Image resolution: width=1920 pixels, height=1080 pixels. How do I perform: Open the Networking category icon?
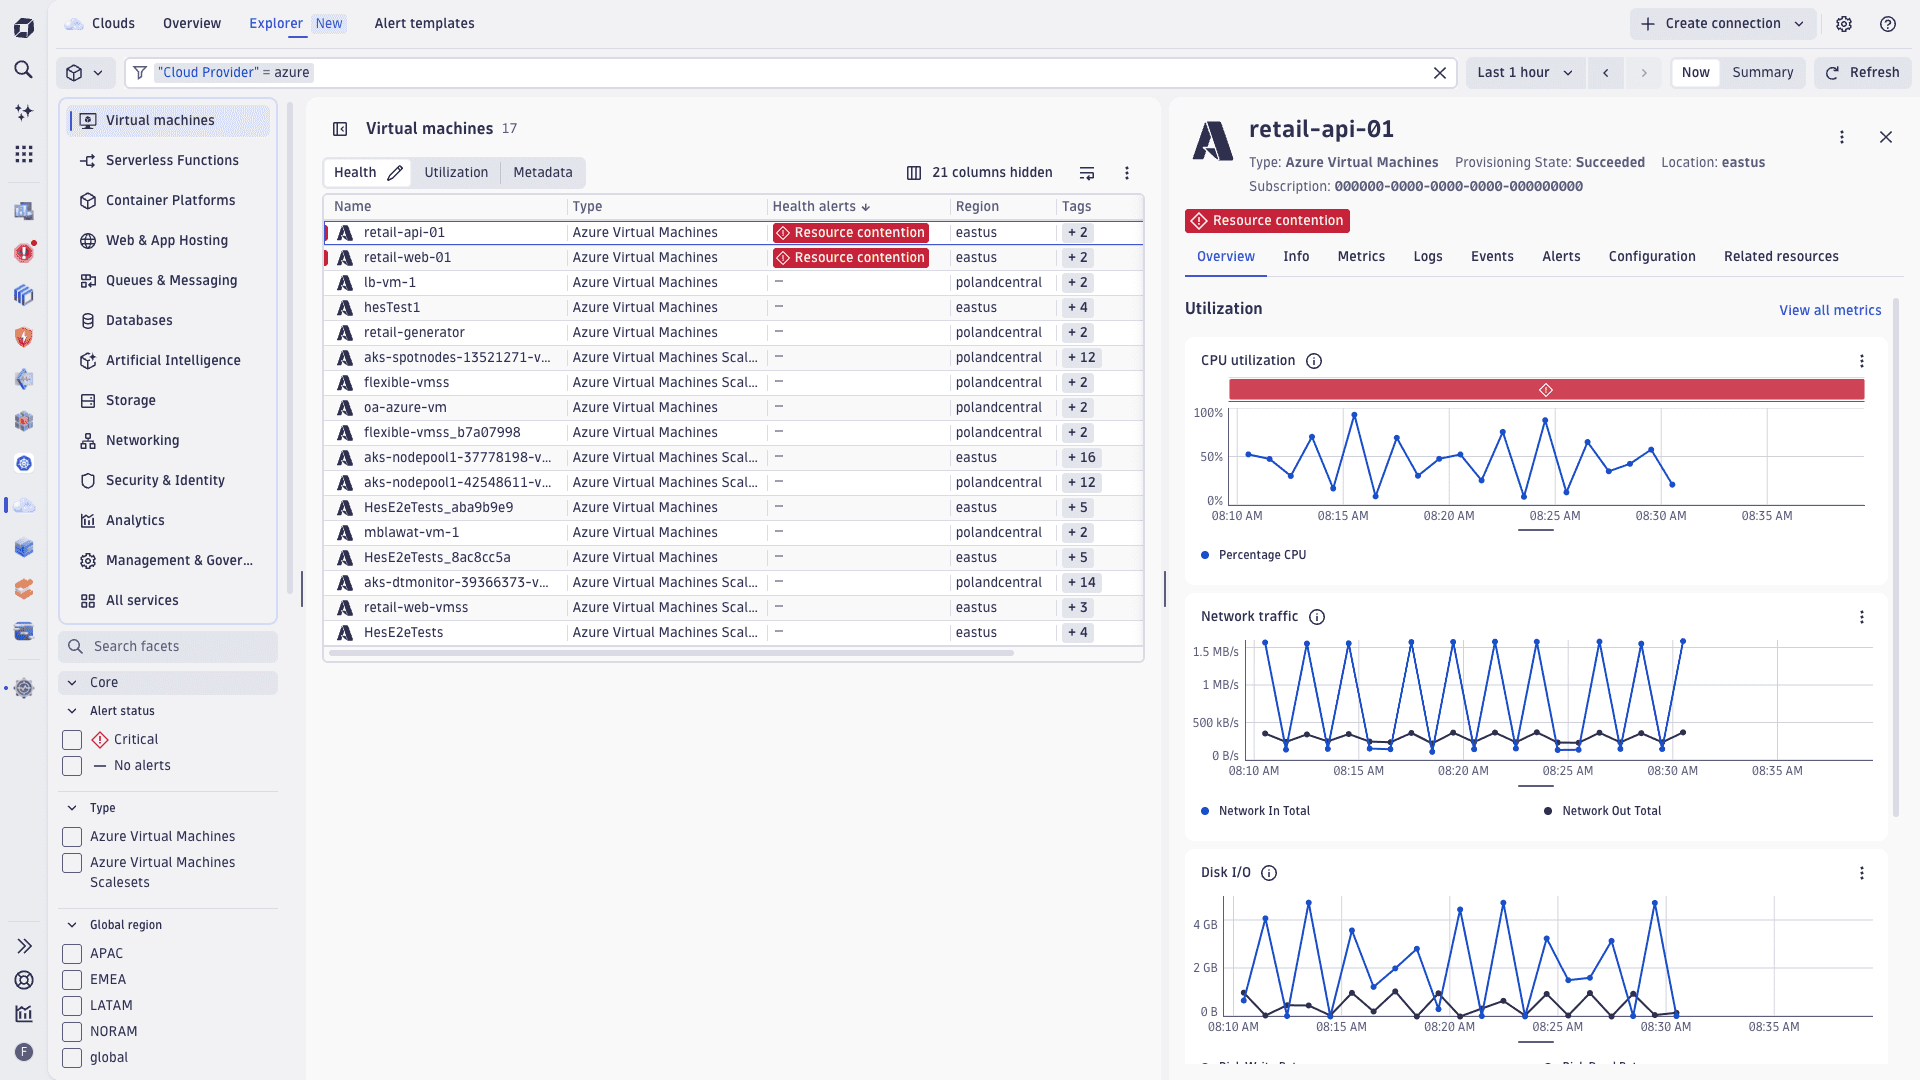coord(88,440)
